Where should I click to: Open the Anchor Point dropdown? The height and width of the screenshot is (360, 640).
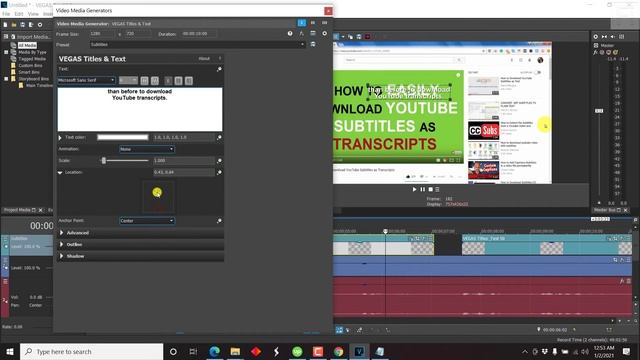tap(147, 220)
